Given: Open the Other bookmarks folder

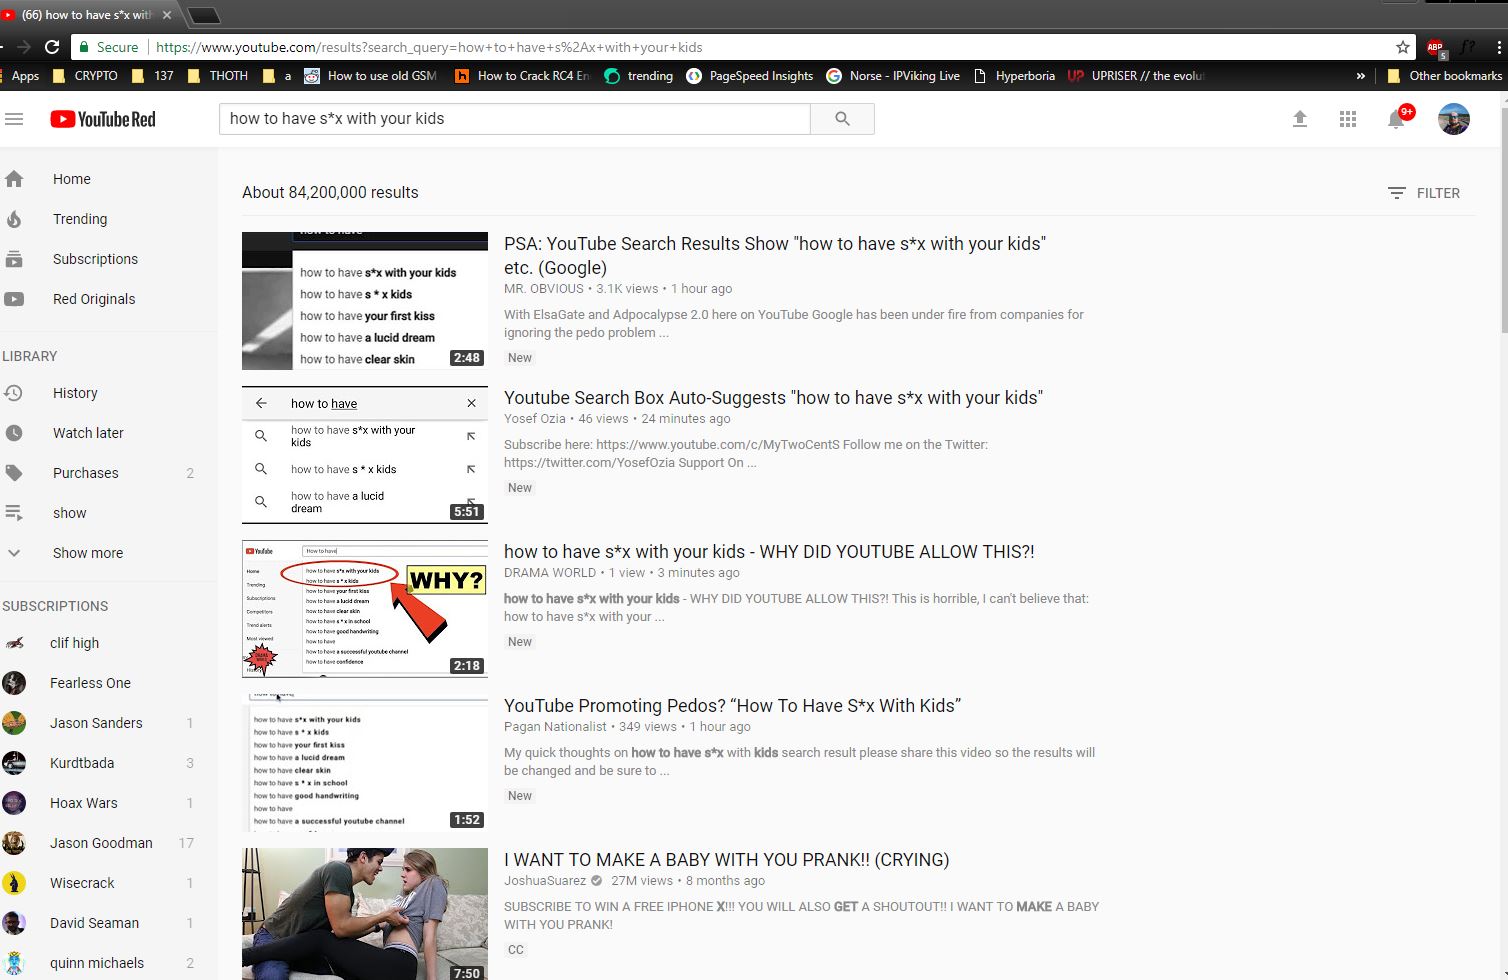Looking at the screenshot, I should 1444,76.
